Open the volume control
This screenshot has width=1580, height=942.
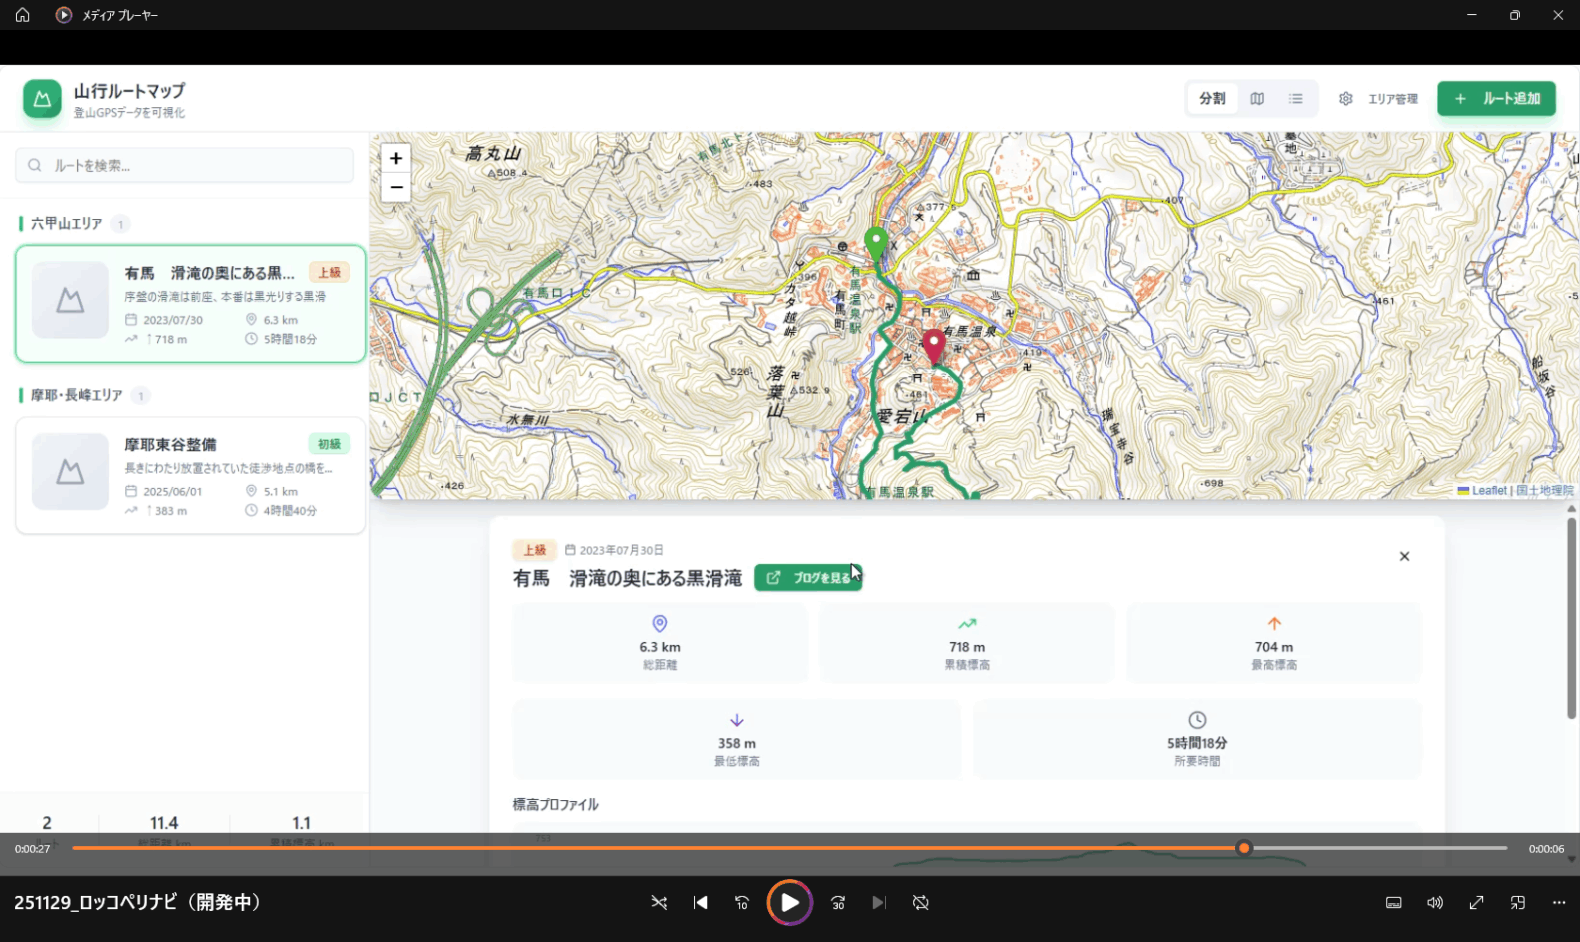pos(1435,902)
